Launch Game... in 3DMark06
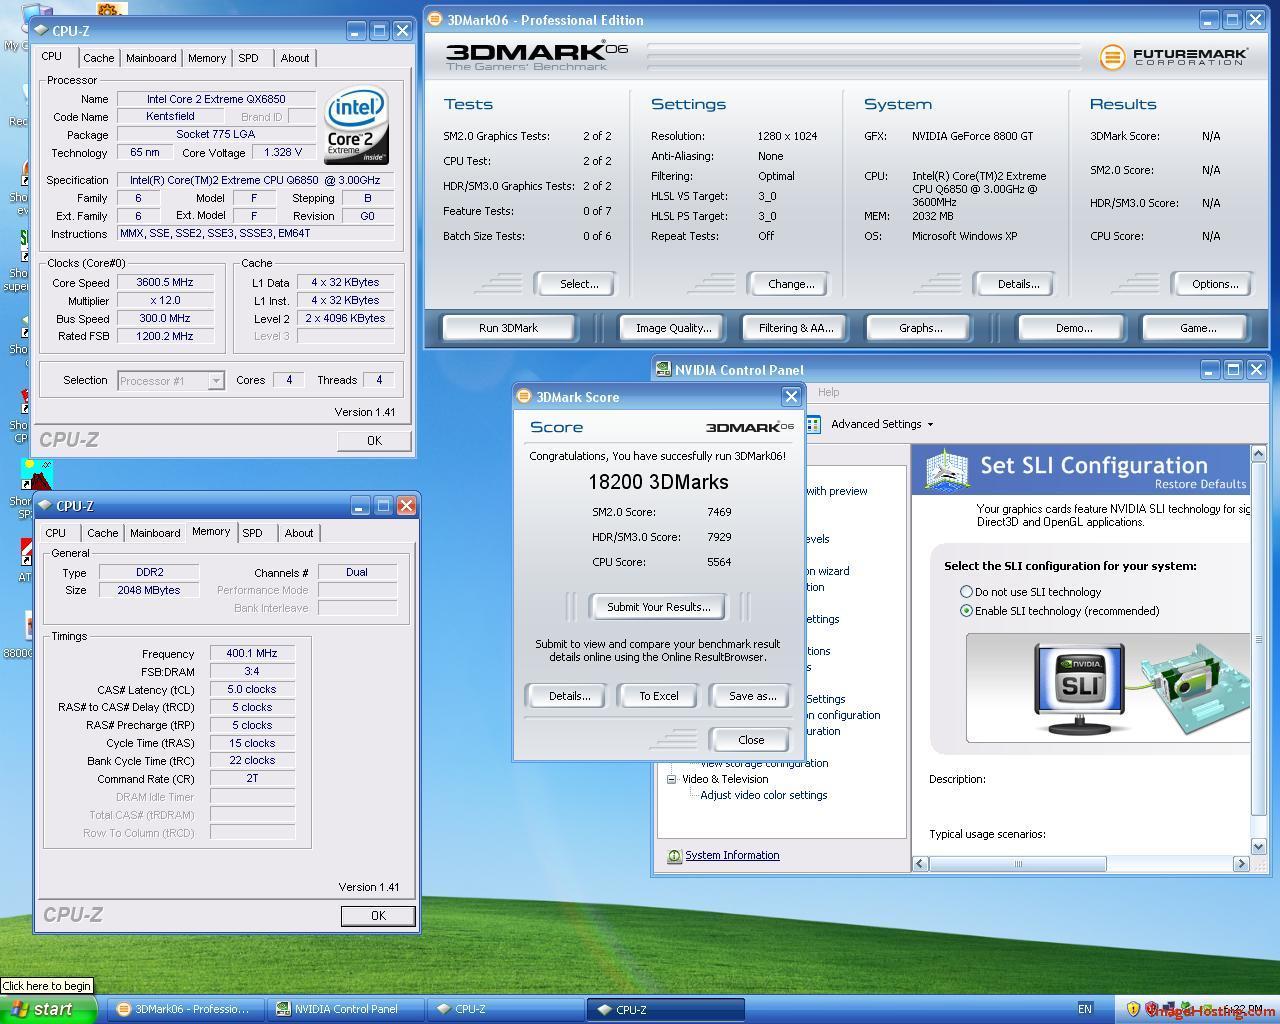This screenshot has width=1280, height=1024. click(x=1198, y=328)
